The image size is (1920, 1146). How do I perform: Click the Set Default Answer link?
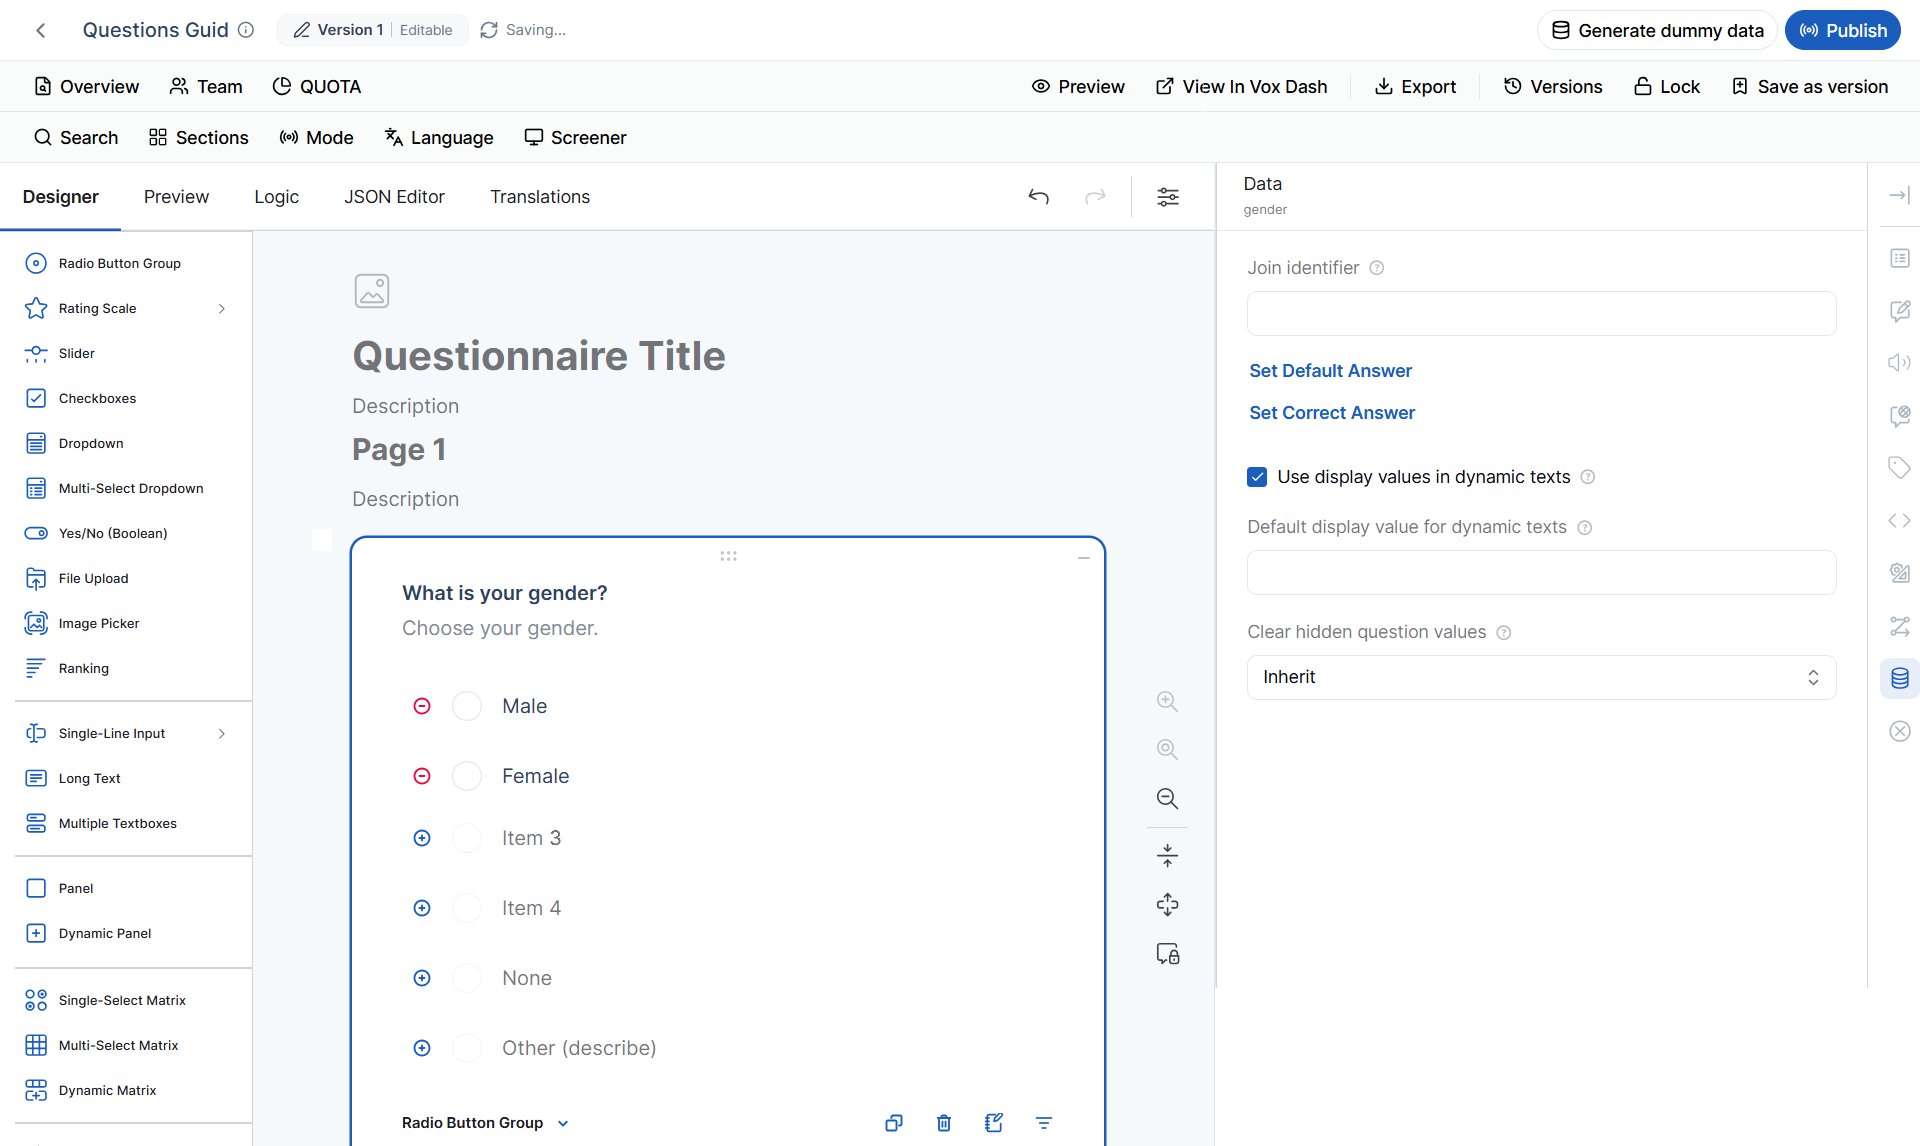(x=1330, y=371)
